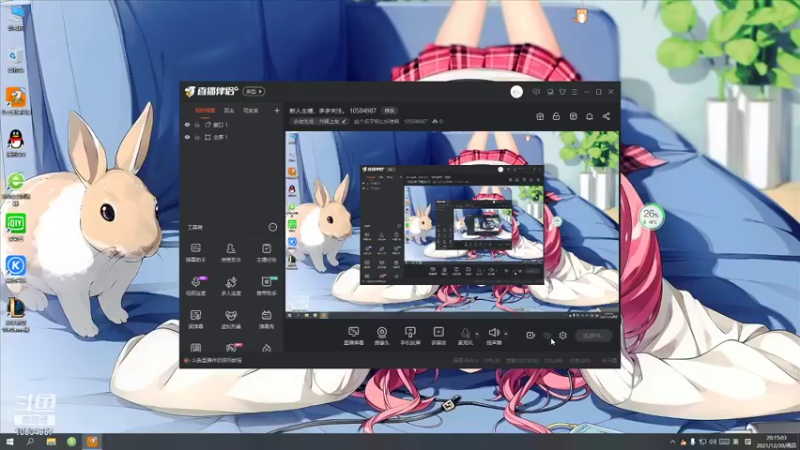Screen dimensions: 800x450
Task: Click the taskbar clock showing 20:15
Action: (776, 442)
